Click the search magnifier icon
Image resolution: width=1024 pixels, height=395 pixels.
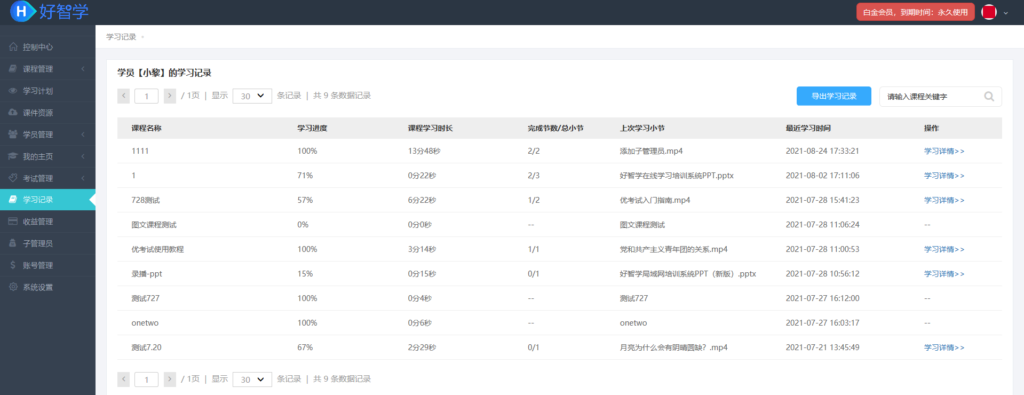coord(989,97)
